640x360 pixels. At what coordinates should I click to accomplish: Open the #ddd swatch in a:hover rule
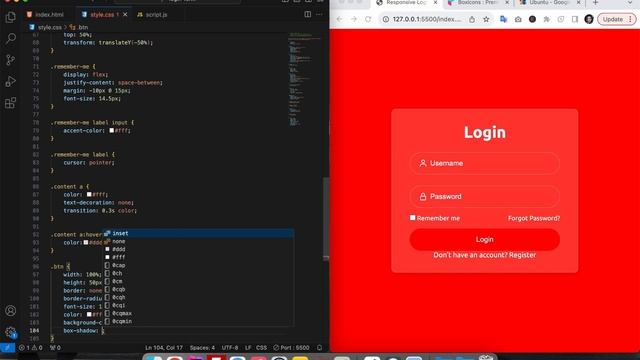click(x=86, y=242)
